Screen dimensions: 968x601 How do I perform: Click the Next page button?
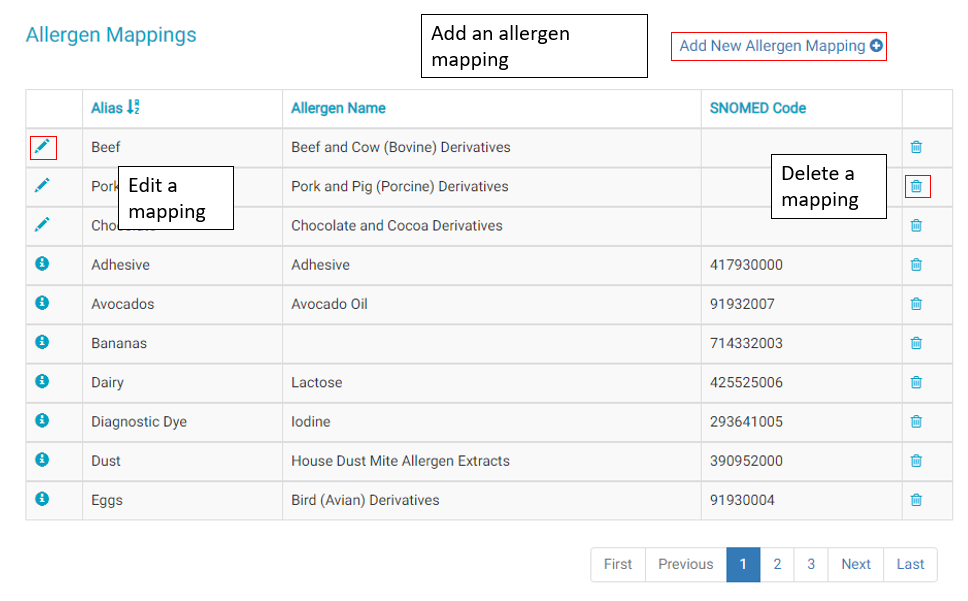point(856,564)
